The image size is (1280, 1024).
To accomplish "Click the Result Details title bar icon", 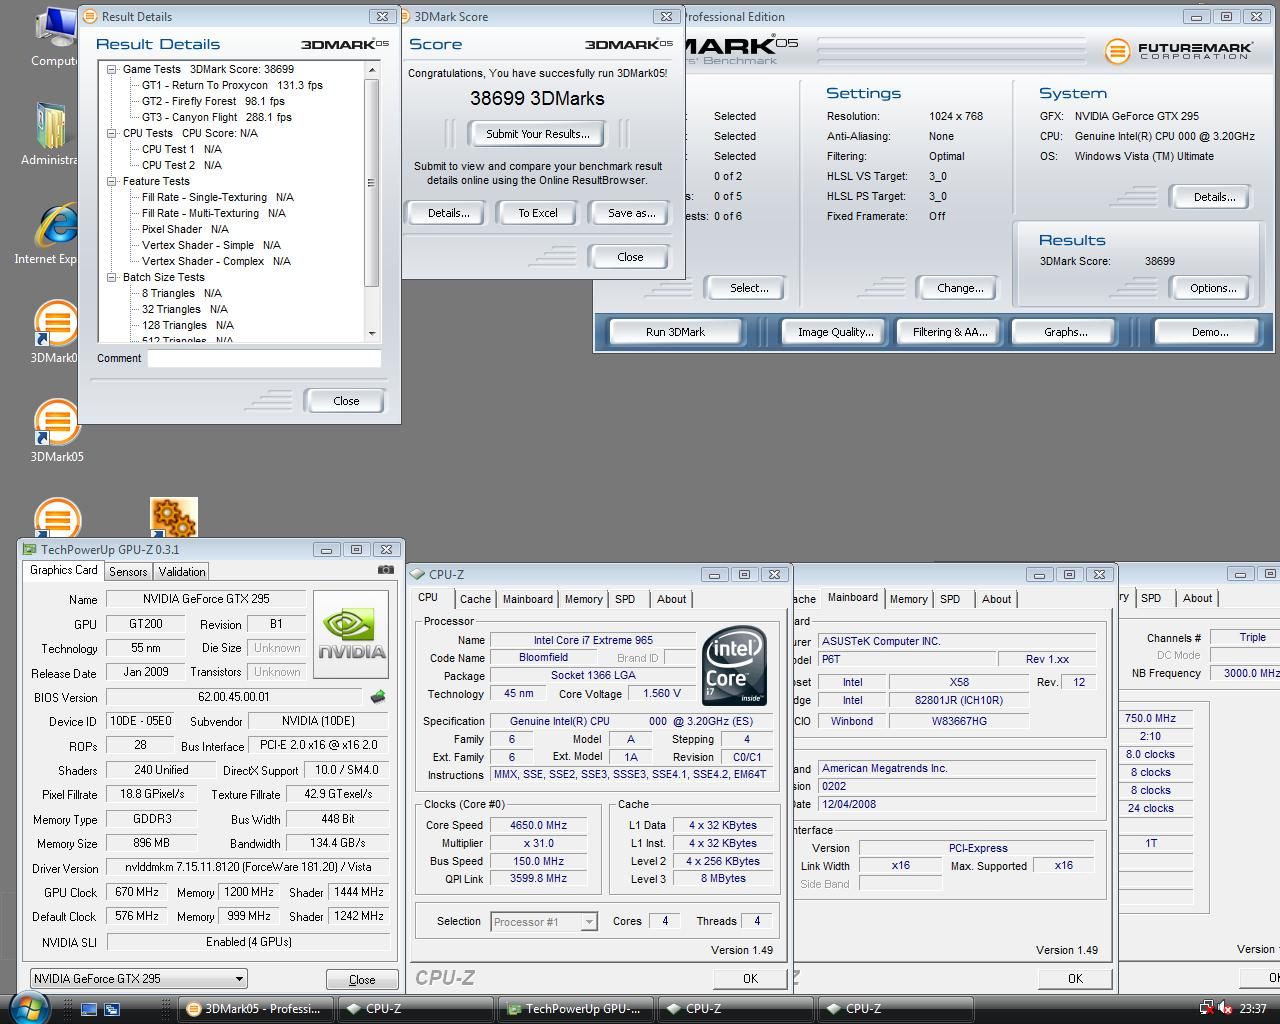I will 90,16.
